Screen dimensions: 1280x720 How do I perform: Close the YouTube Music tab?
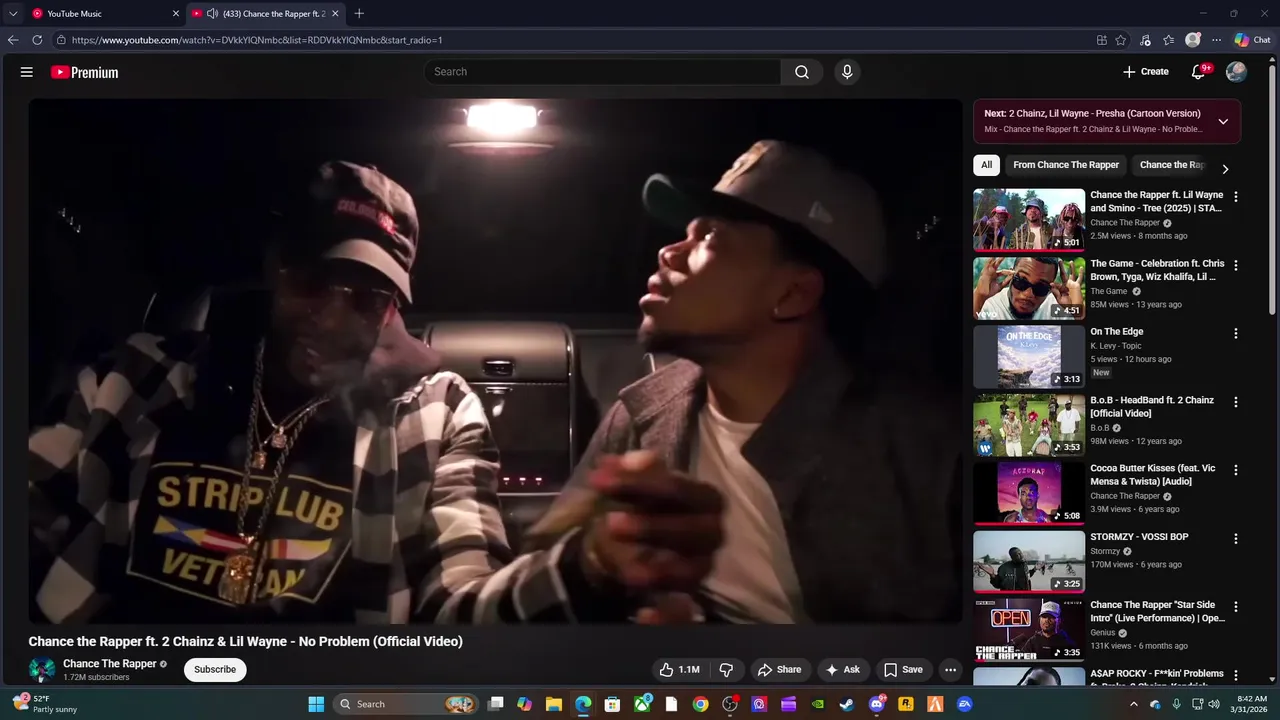176,14
